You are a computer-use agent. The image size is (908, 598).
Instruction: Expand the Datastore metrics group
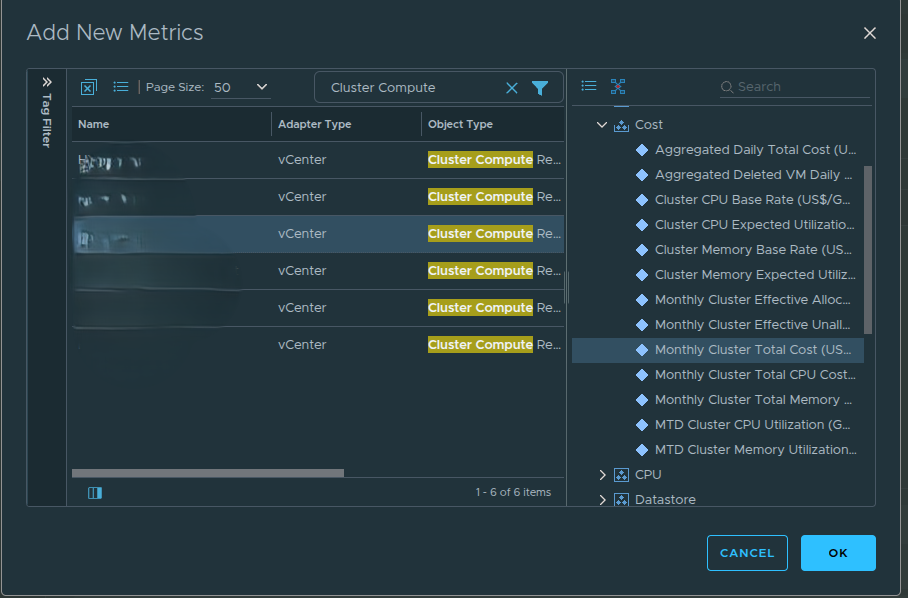(603, 499)
